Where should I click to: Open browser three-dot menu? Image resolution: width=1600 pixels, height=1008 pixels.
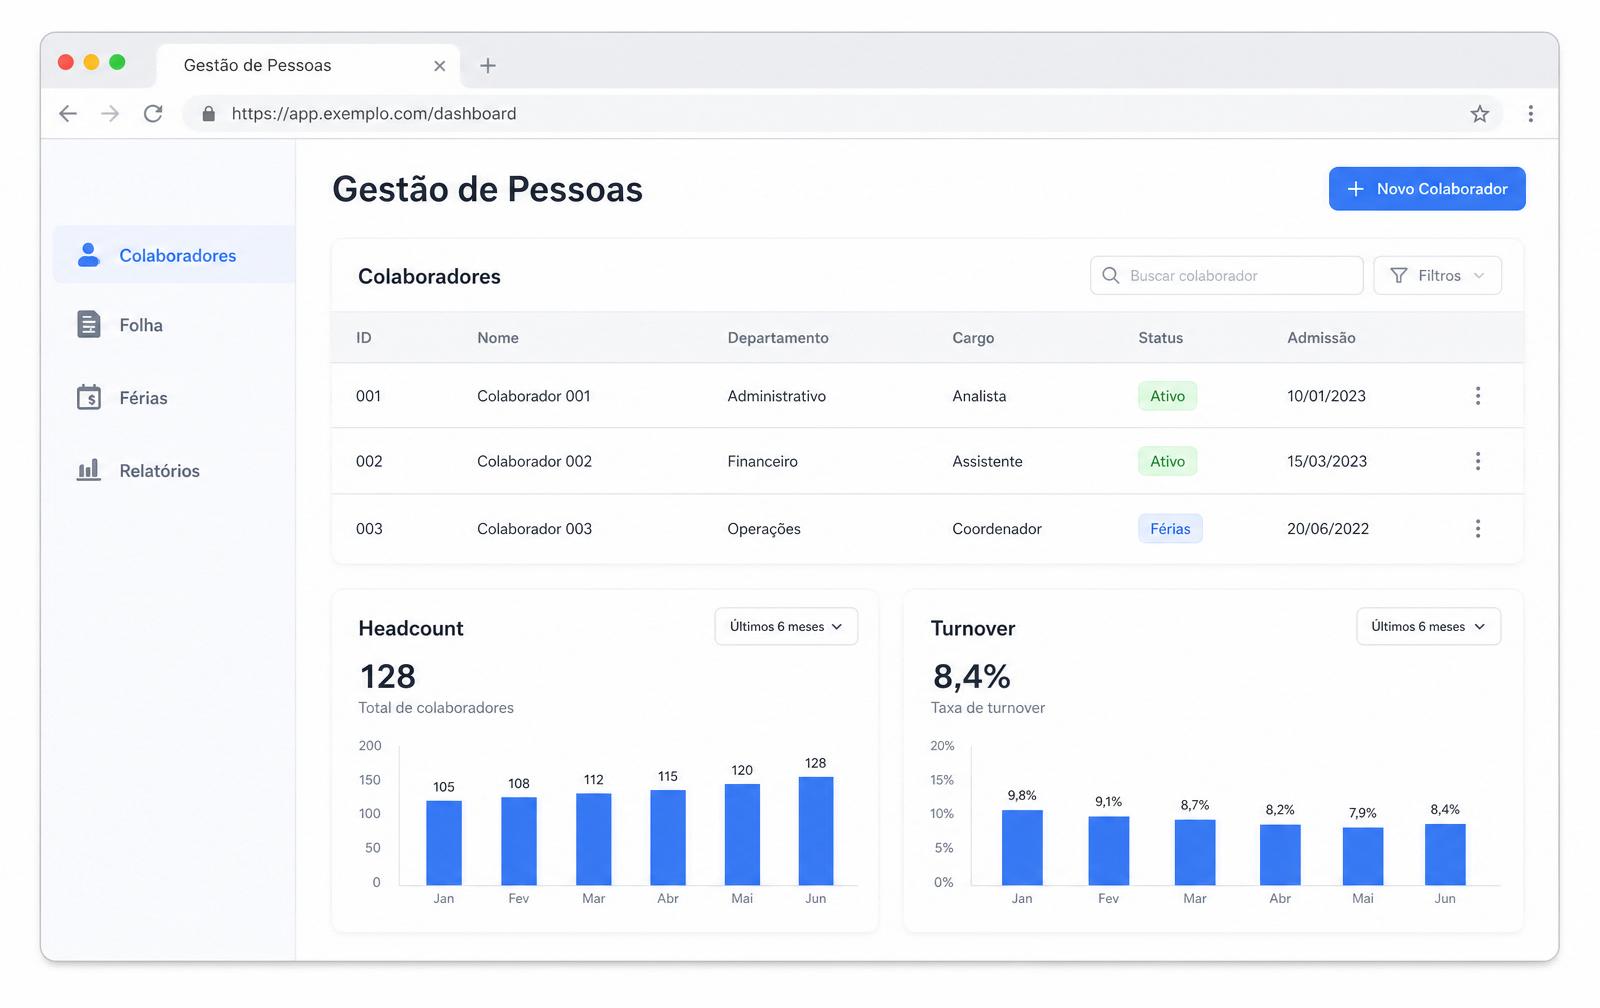click(x=1530, y=114)
